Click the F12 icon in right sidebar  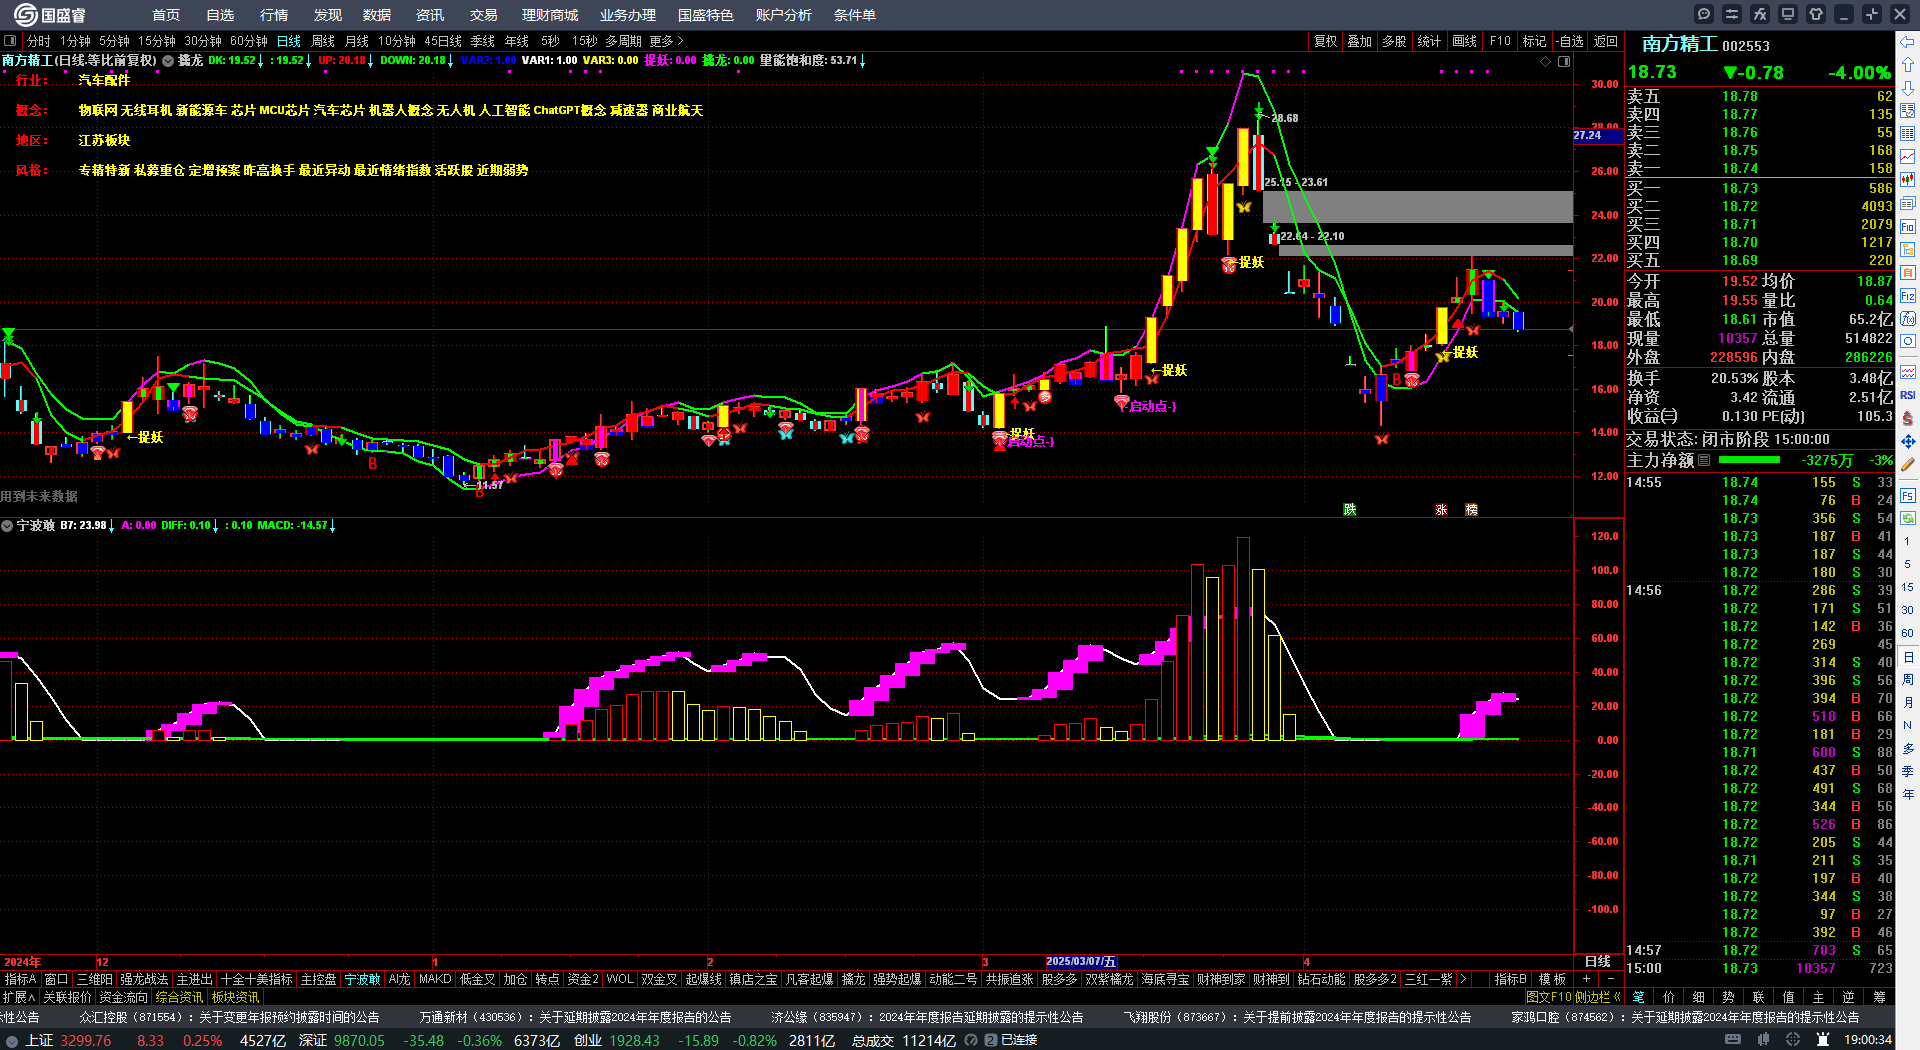tap(1908, 296)
